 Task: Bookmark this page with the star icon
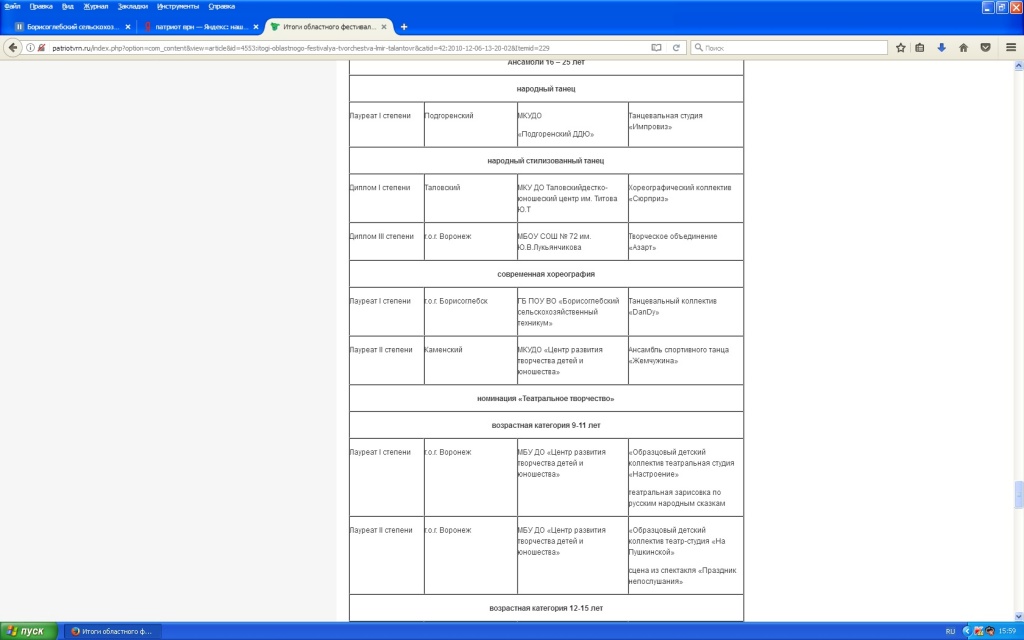[901, 48]
